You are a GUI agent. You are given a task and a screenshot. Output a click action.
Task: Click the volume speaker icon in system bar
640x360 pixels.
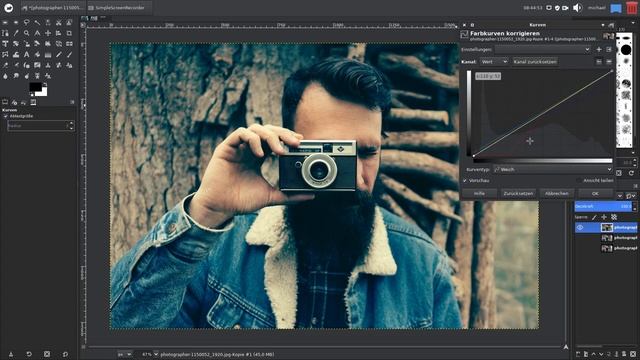[x=577, y=8]
